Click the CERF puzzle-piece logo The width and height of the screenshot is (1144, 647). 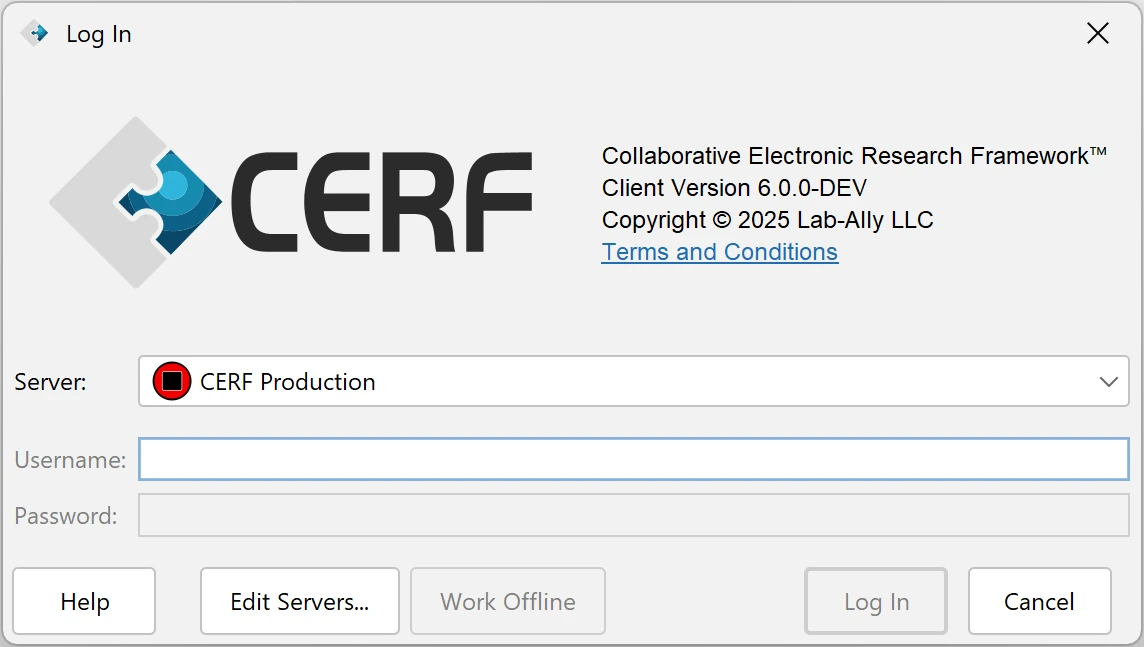coord(136,202)
